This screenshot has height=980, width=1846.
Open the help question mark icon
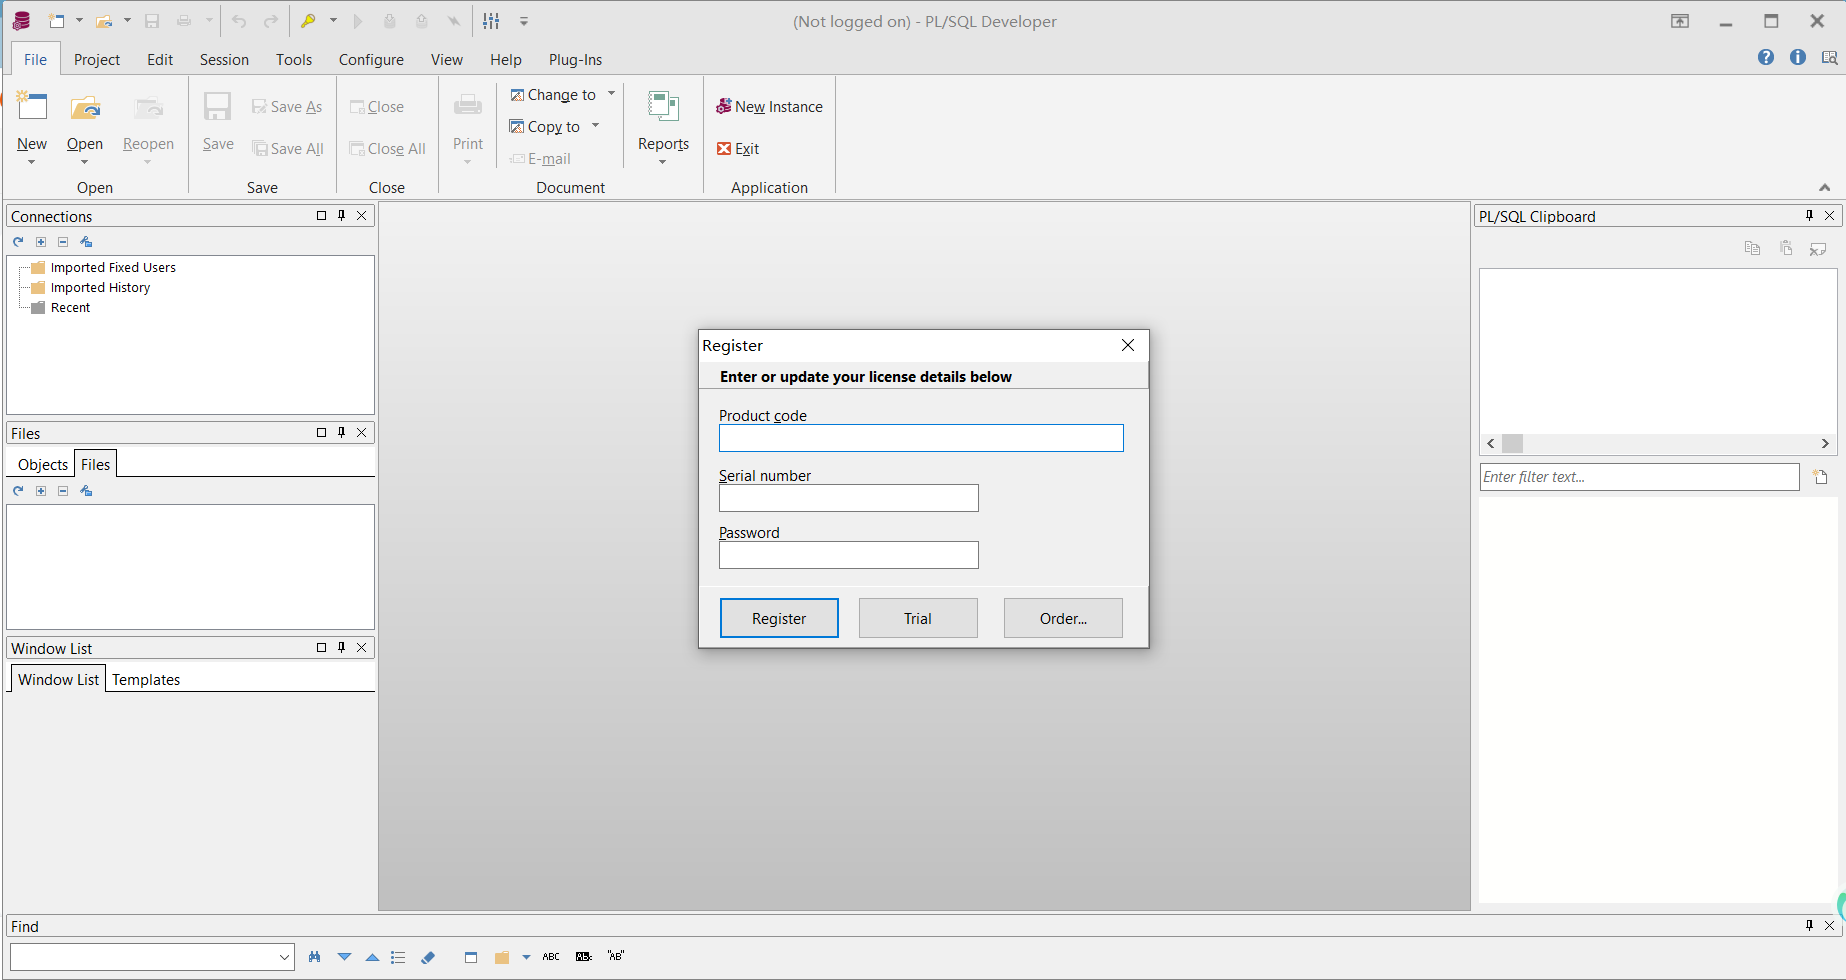click(1766, 57)
